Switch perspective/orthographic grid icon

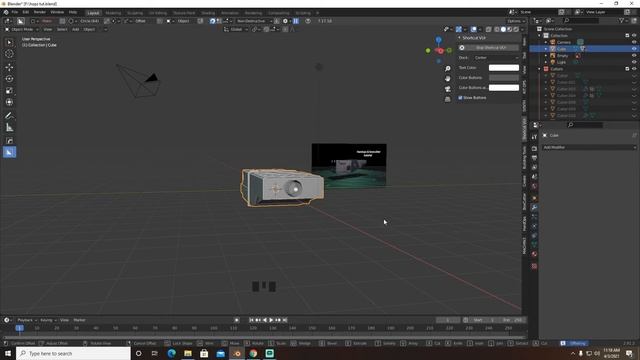[x=448, y=99]
